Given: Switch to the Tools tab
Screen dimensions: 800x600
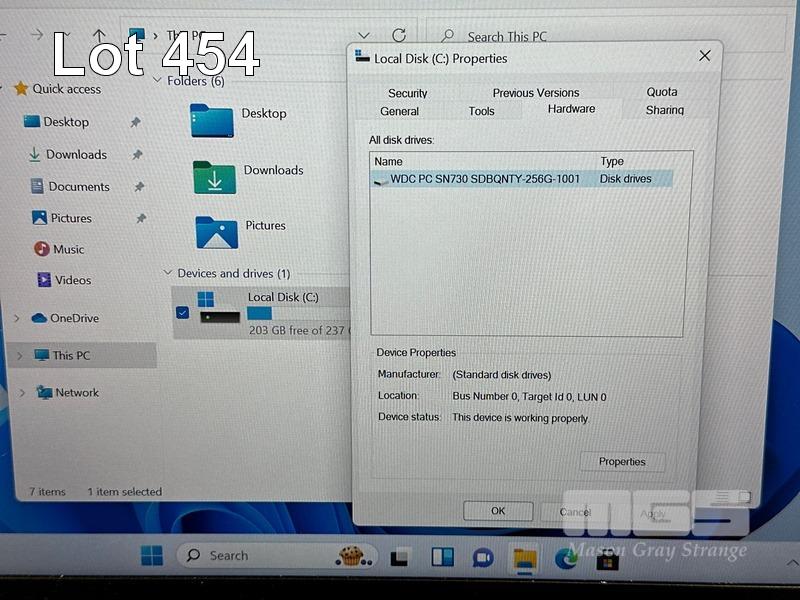Looking at the screenshot, I should click(481, 111).
